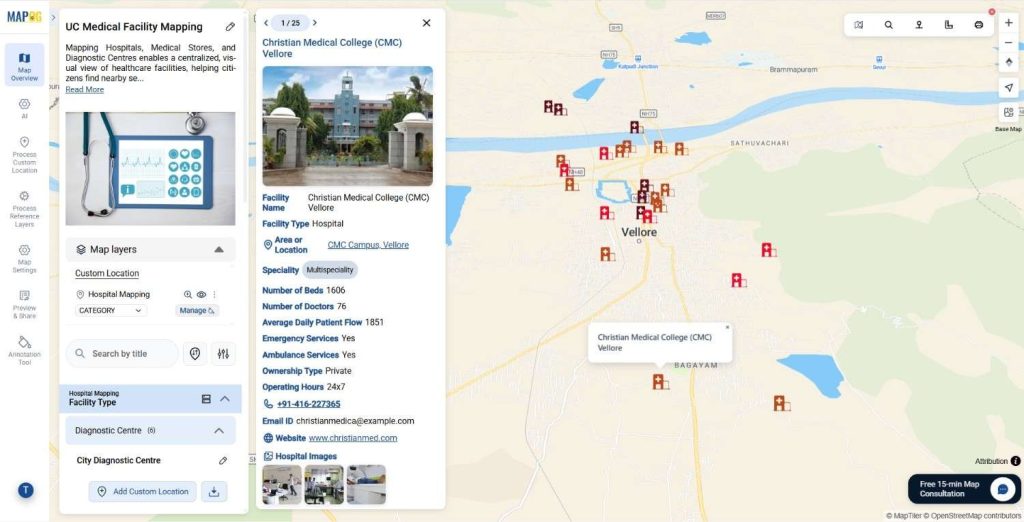Open first Hospital Images thumbnail

pos(282,484)
